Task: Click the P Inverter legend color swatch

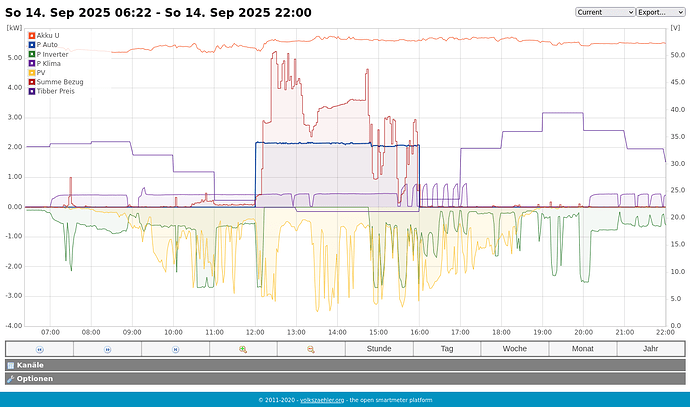Action: point(32,54)
